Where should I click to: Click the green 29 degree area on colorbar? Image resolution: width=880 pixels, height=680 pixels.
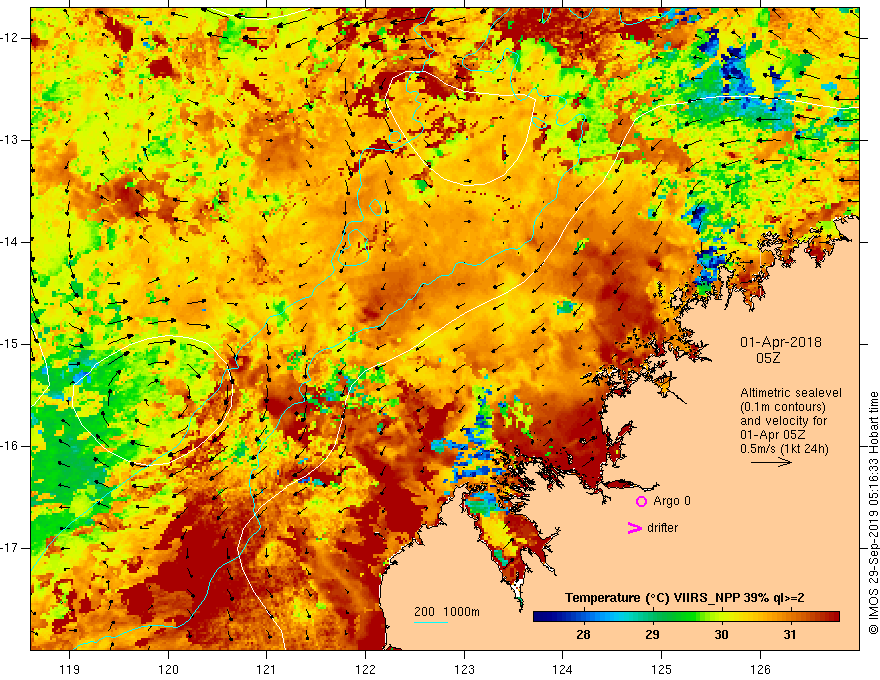(652, 617)
